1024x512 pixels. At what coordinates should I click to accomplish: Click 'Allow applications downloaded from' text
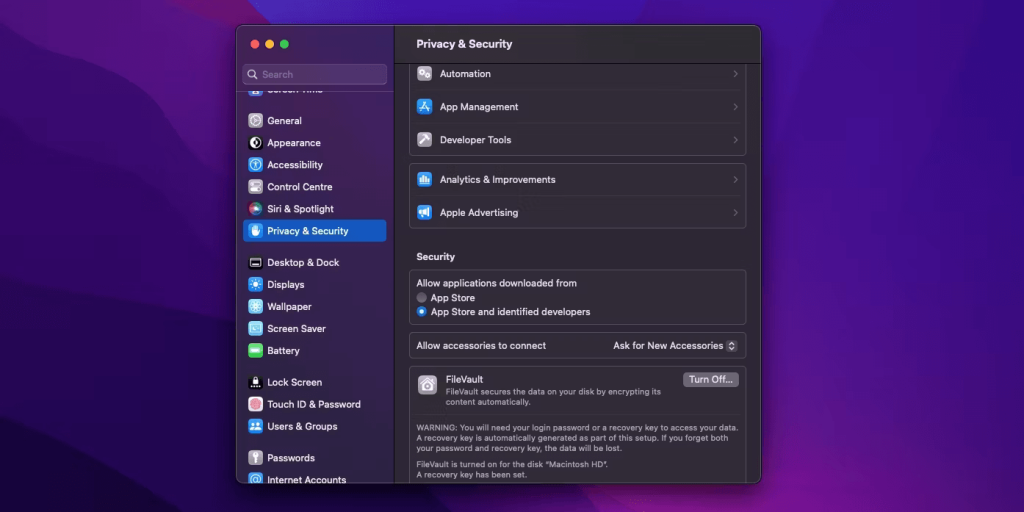point(496,283)
